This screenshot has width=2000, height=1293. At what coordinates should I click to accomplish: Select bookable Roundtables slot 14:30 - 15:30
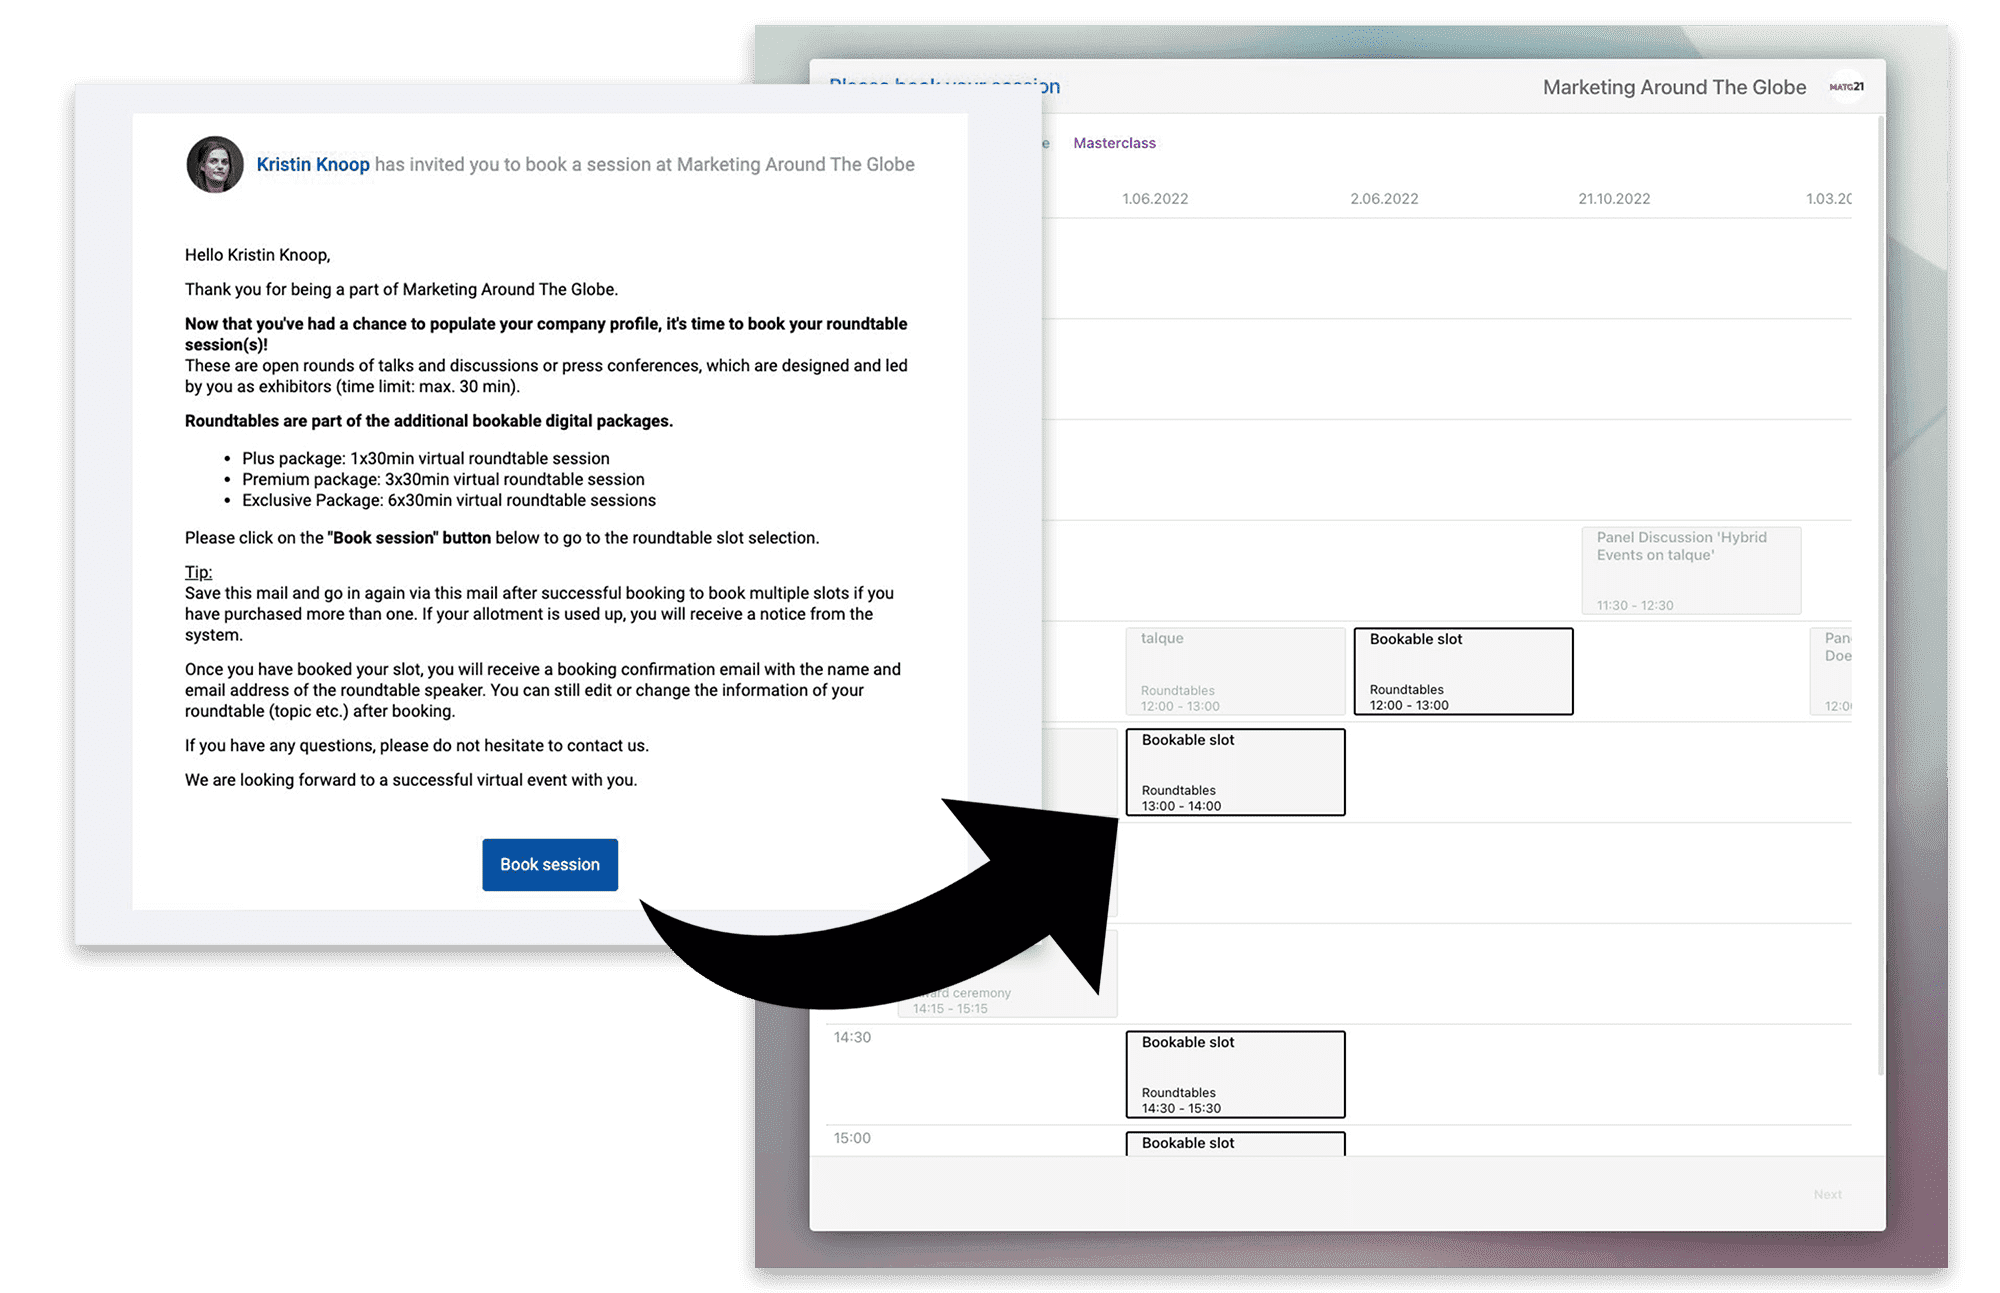pos(1235,1074)
